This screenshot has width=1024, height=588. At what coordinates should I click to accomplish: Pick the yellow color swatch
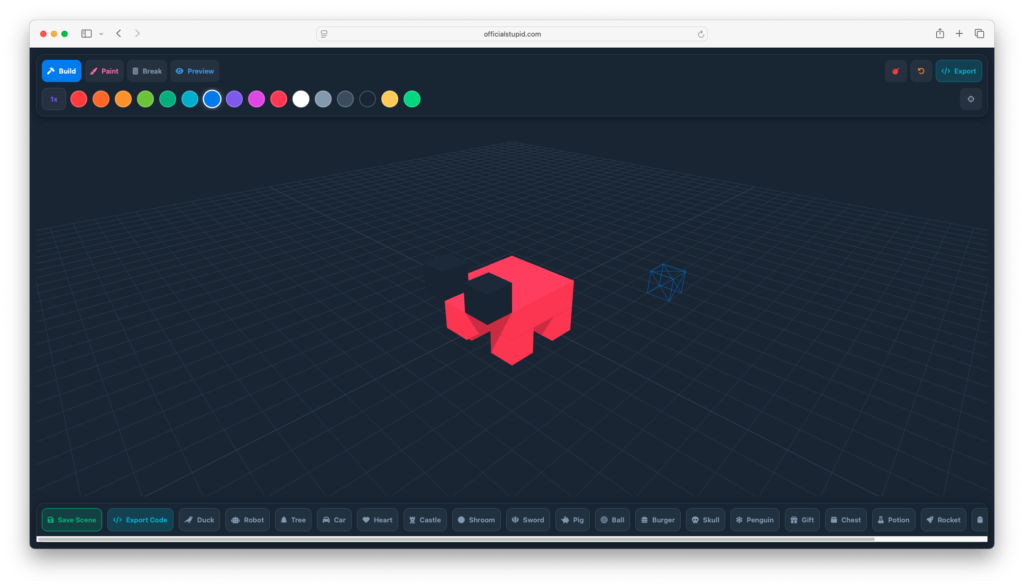click(x=389, y=99)
